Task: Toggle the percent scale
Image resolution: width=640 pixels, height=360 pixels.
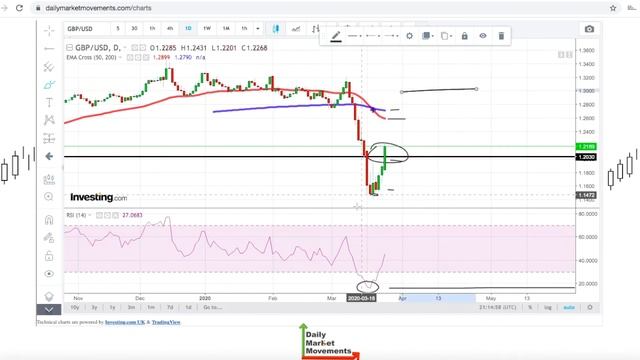Action: tap(530, 307)
